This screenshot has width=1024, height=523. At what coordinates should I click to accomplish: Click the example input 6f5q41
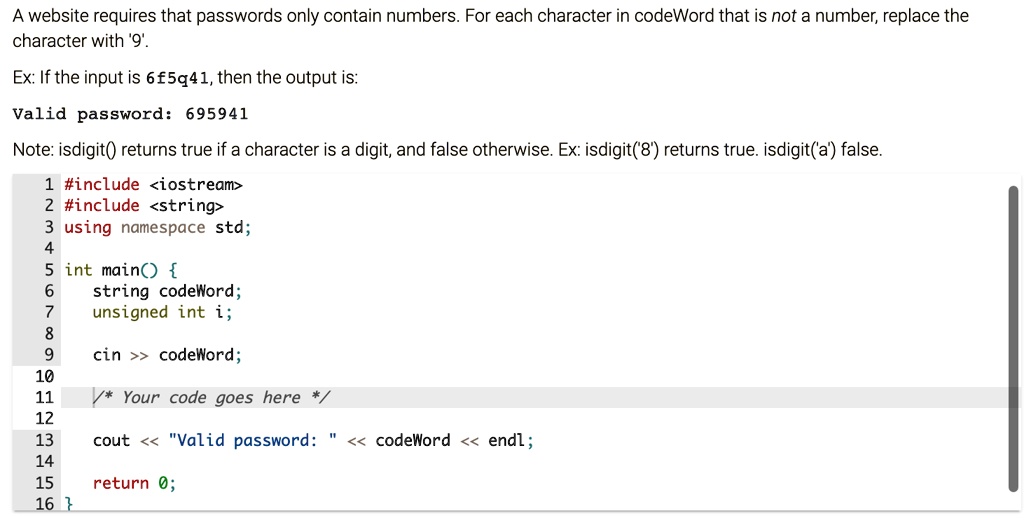[178, 78]
